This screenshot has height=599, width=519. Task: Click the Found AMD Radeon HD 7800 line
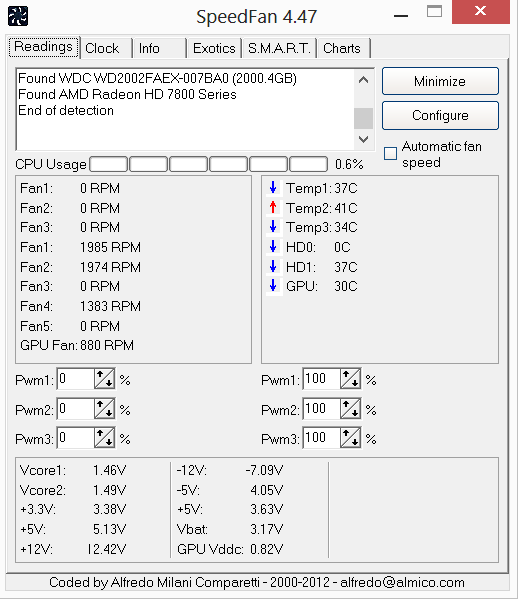(x=127, y=94)
